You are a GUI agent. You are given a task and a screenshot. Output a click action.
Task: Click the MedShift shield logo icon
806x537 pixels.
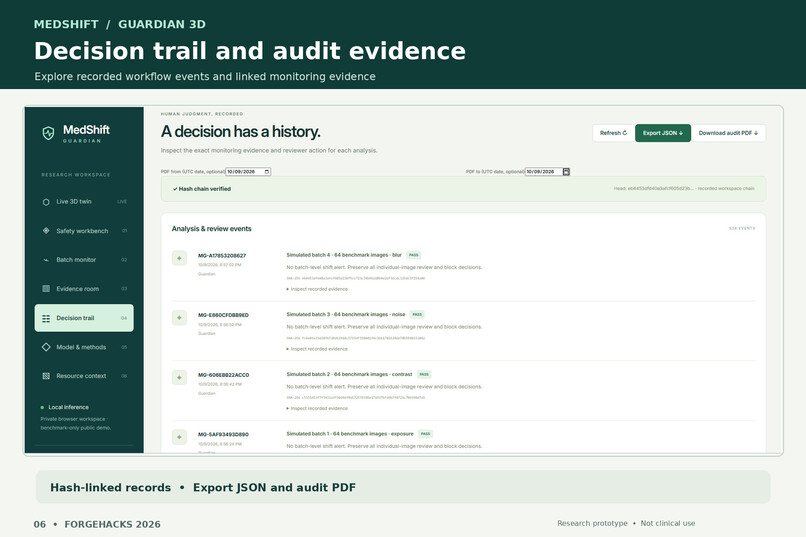pyautogui.click(x=48, y=134)
